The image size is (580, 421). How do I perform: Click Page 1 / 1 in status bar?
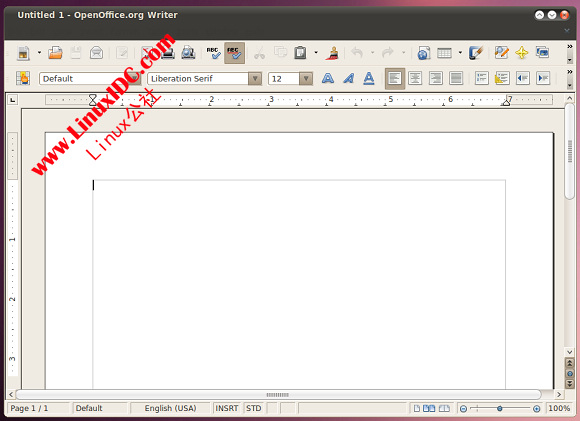pos(38,408)
